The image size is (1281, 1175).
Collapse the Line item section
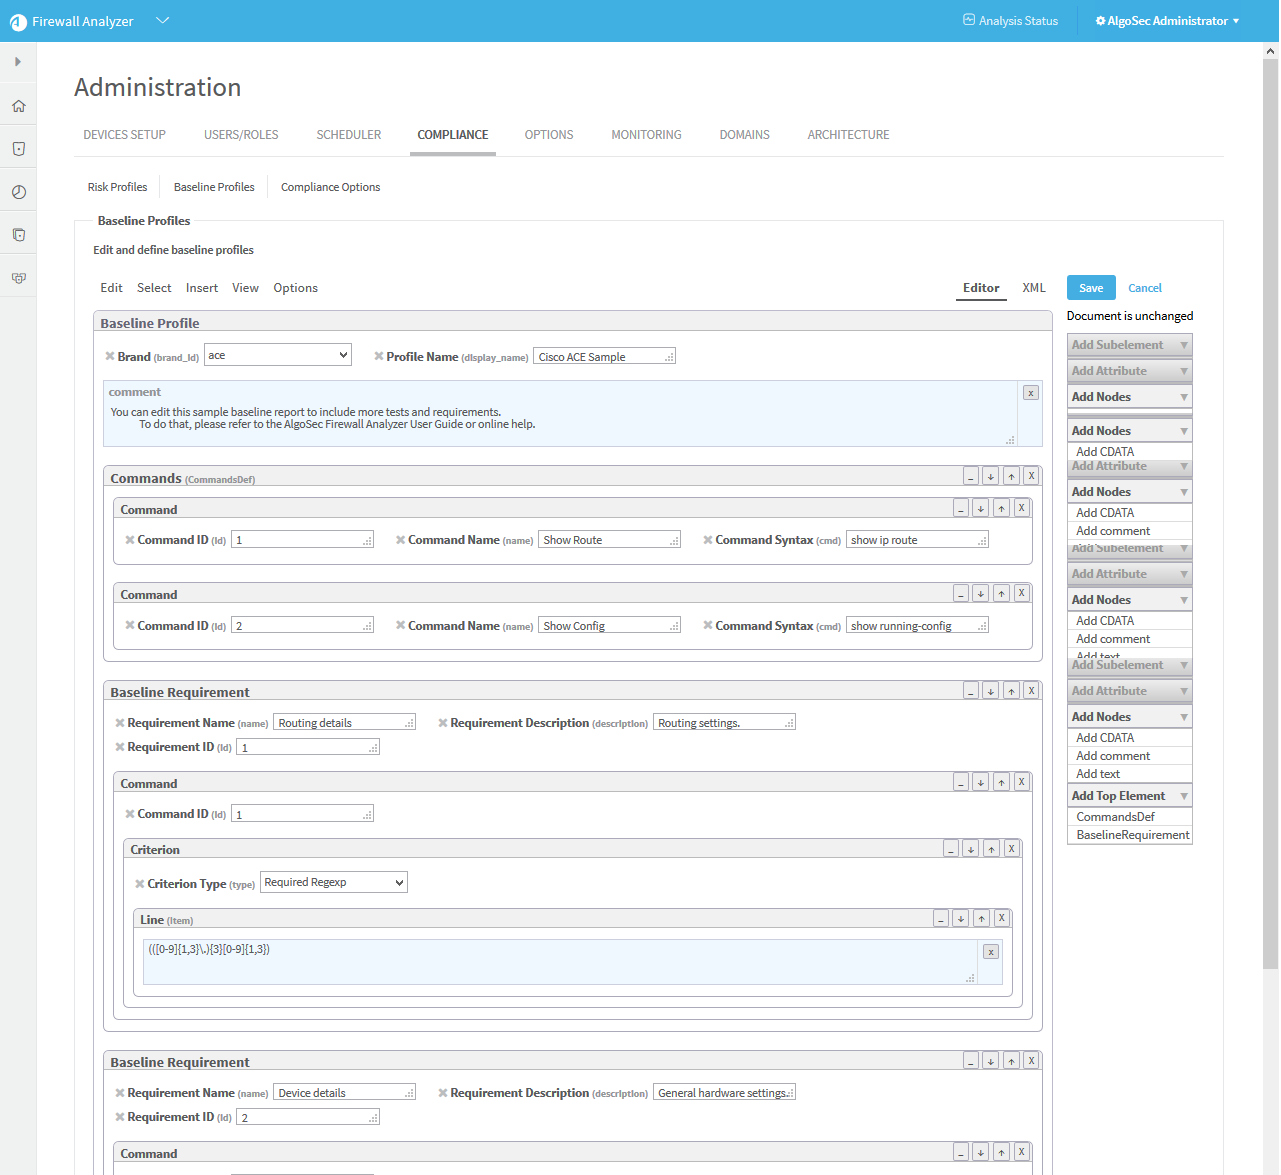pos(940,919)
